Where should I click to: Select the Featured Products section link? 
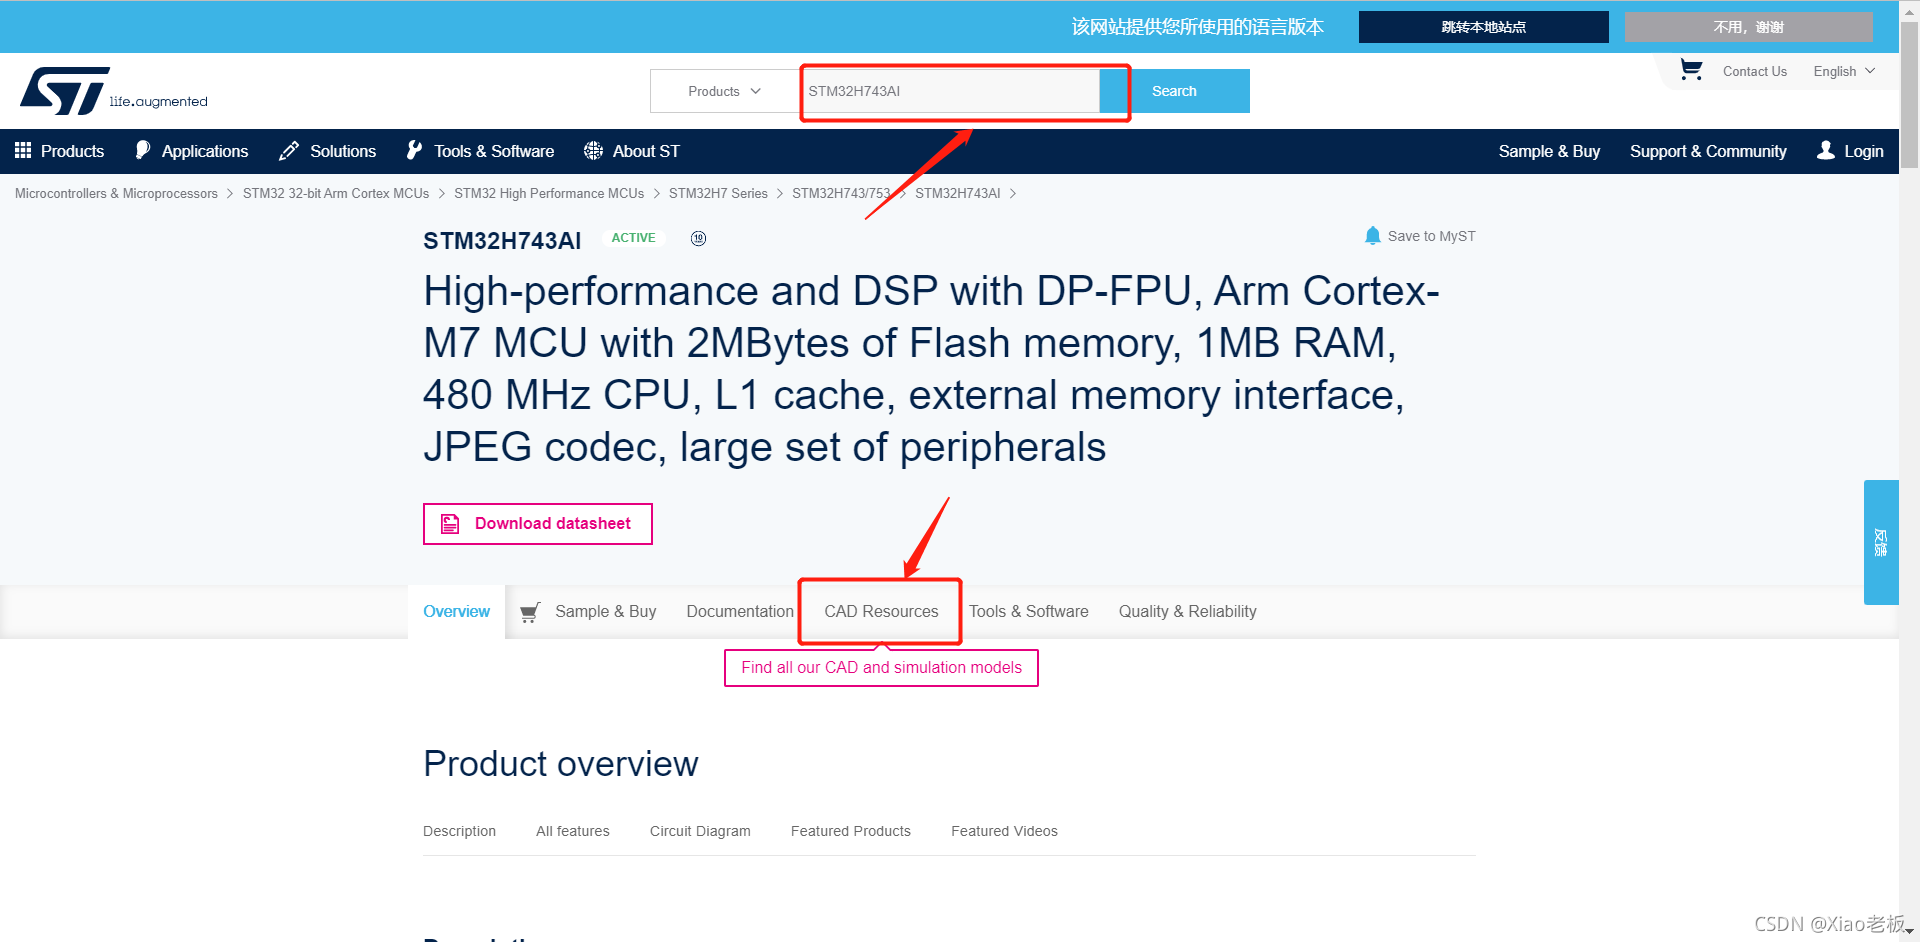pyautogui.click(x=851, y=831)
